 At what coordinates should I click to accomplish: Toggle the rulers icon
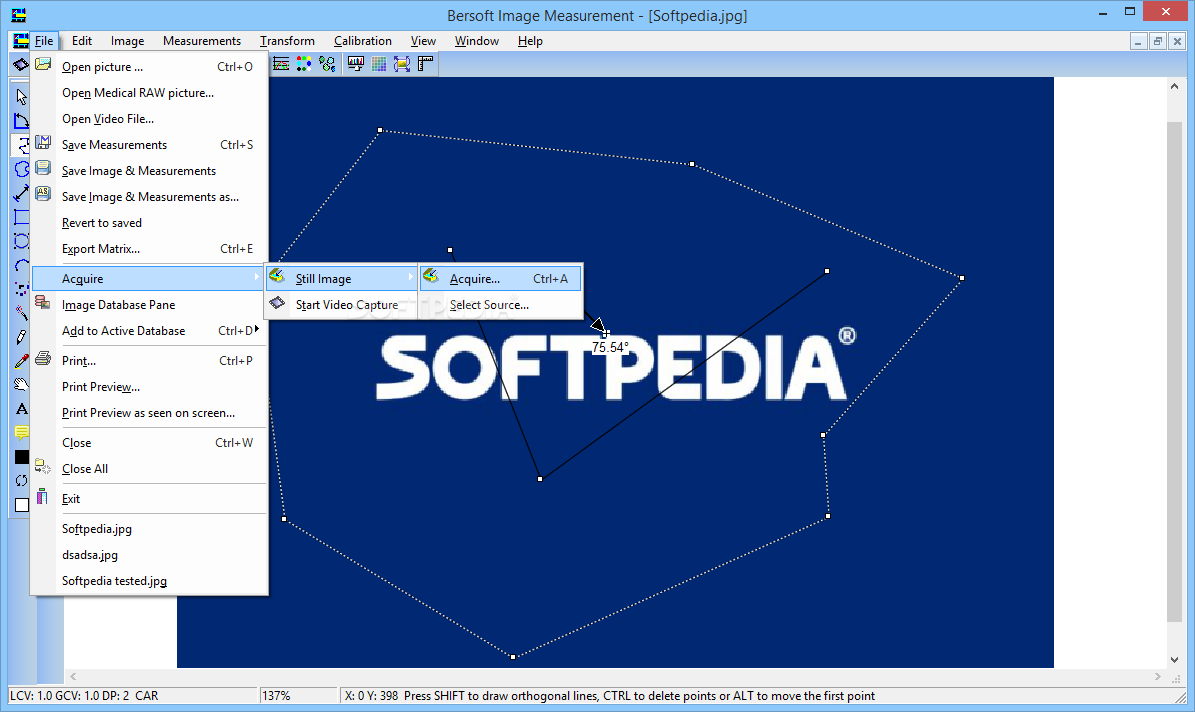tap(425, 64)
